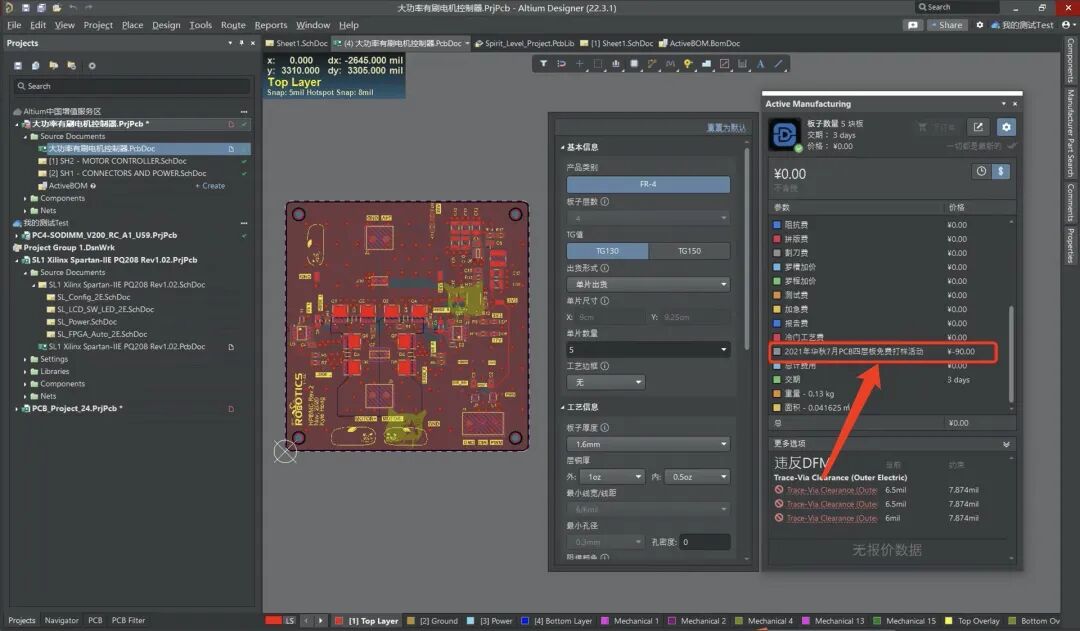The height and width of the screenshot is (631, 1080).
Task: Toggle the 拼版费 red checkbox
Action: coord(777,239)
